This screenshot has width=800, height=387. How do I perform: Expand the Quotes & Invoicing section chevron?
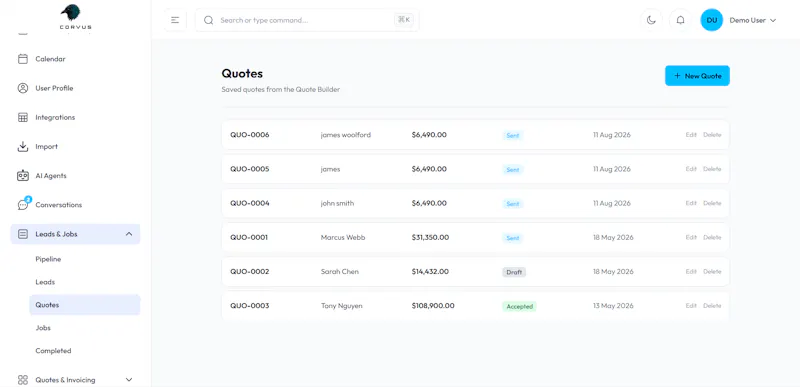[129, 380]
